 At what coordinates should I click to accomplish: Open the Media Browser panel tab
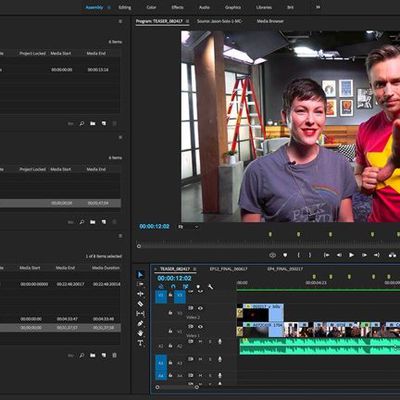[x=270, y=21]
